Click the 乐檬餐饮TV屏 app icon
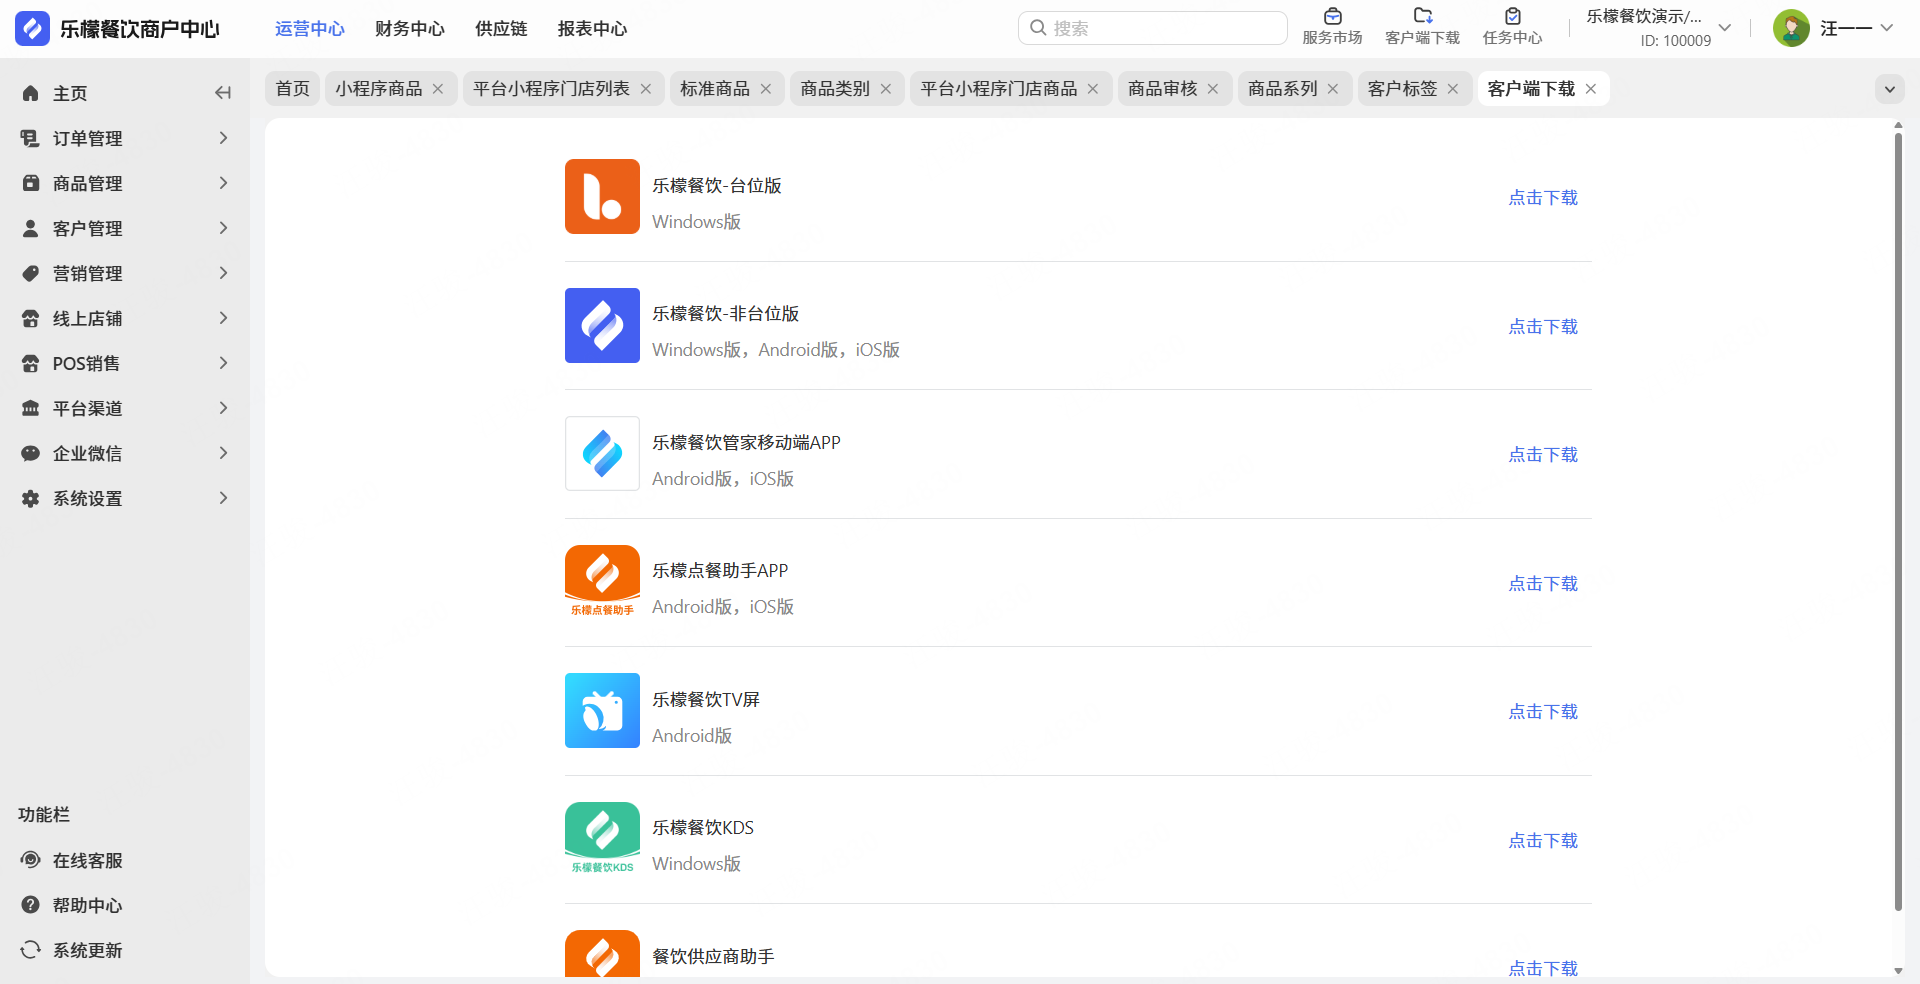This screenshot has width=1920, height=984. [602, 710]
